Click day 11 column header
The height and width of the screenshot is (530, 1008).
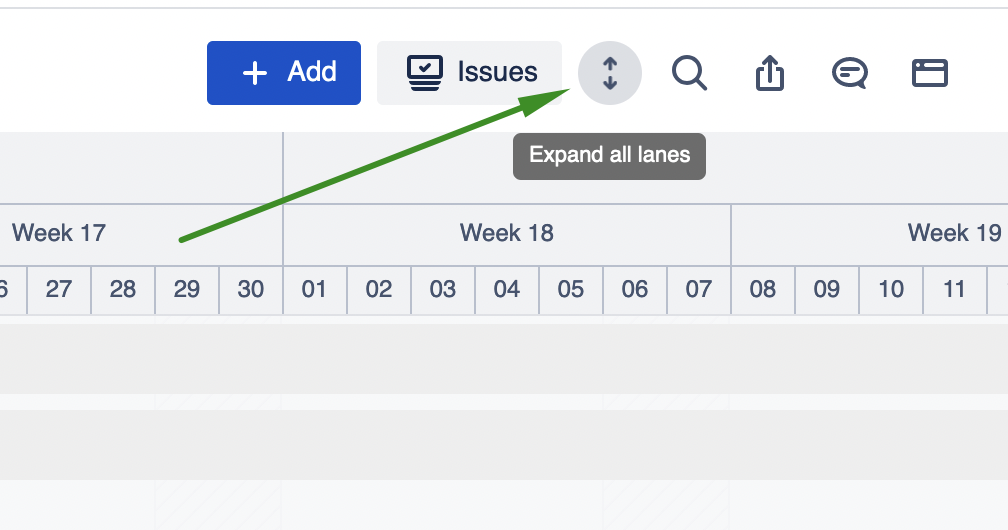coord(955,290)
